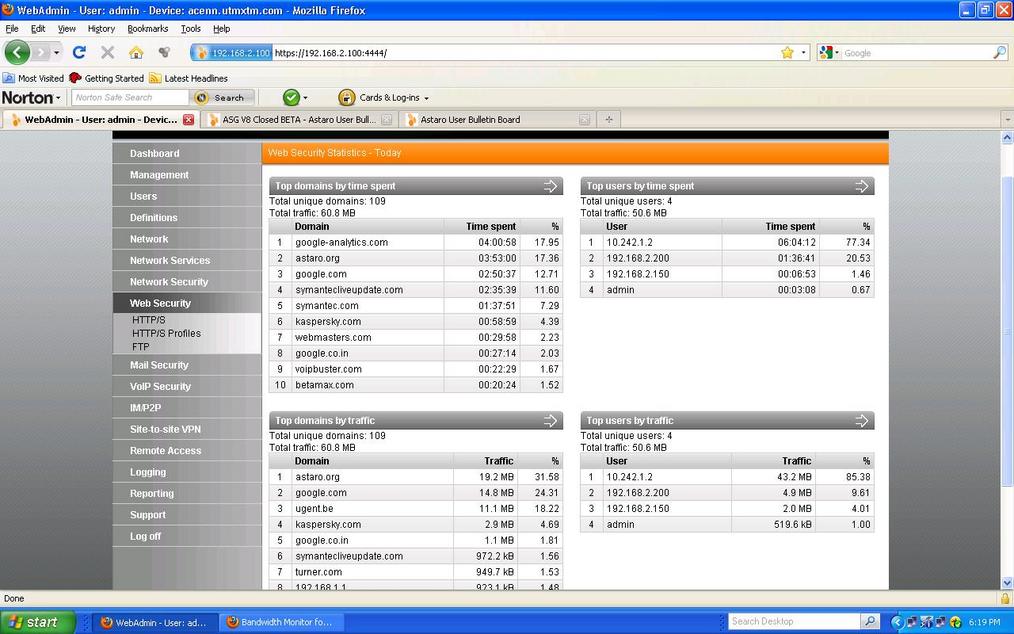The width and height of the screenshot is (1014, 634).
Task: Open the Norton green checkmark status dropdown
Action: pos(294,97)
